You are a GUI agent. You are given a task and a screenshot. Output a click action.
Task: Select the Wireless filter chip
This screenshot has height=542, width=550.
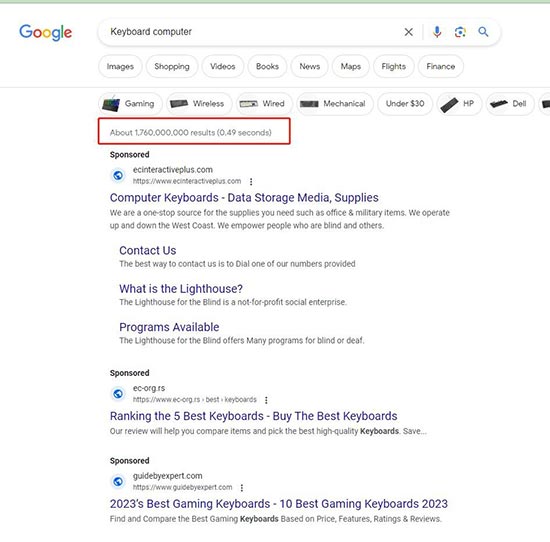coord(199,104)
